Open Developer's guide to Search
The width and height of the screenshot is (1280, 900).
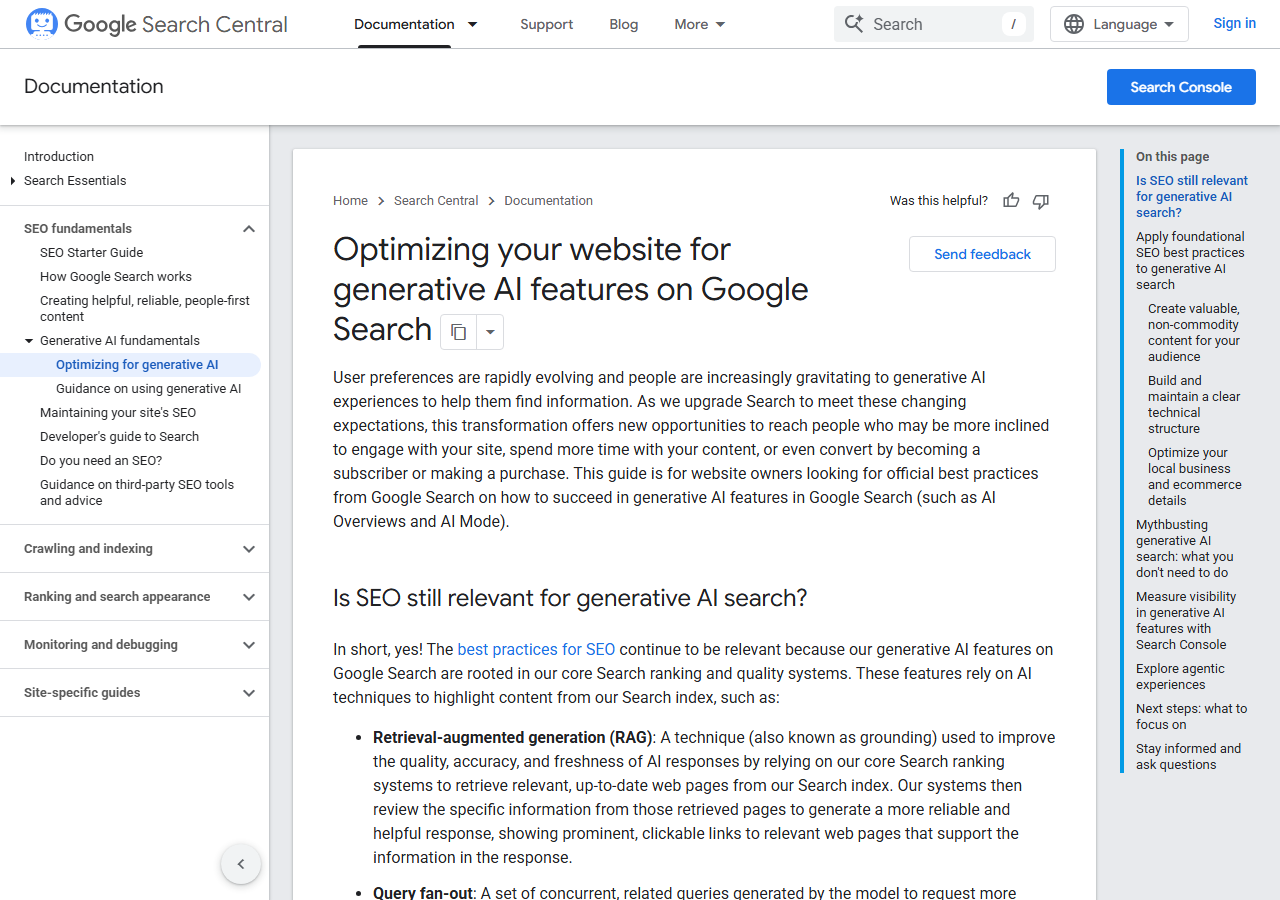(119, 437)
